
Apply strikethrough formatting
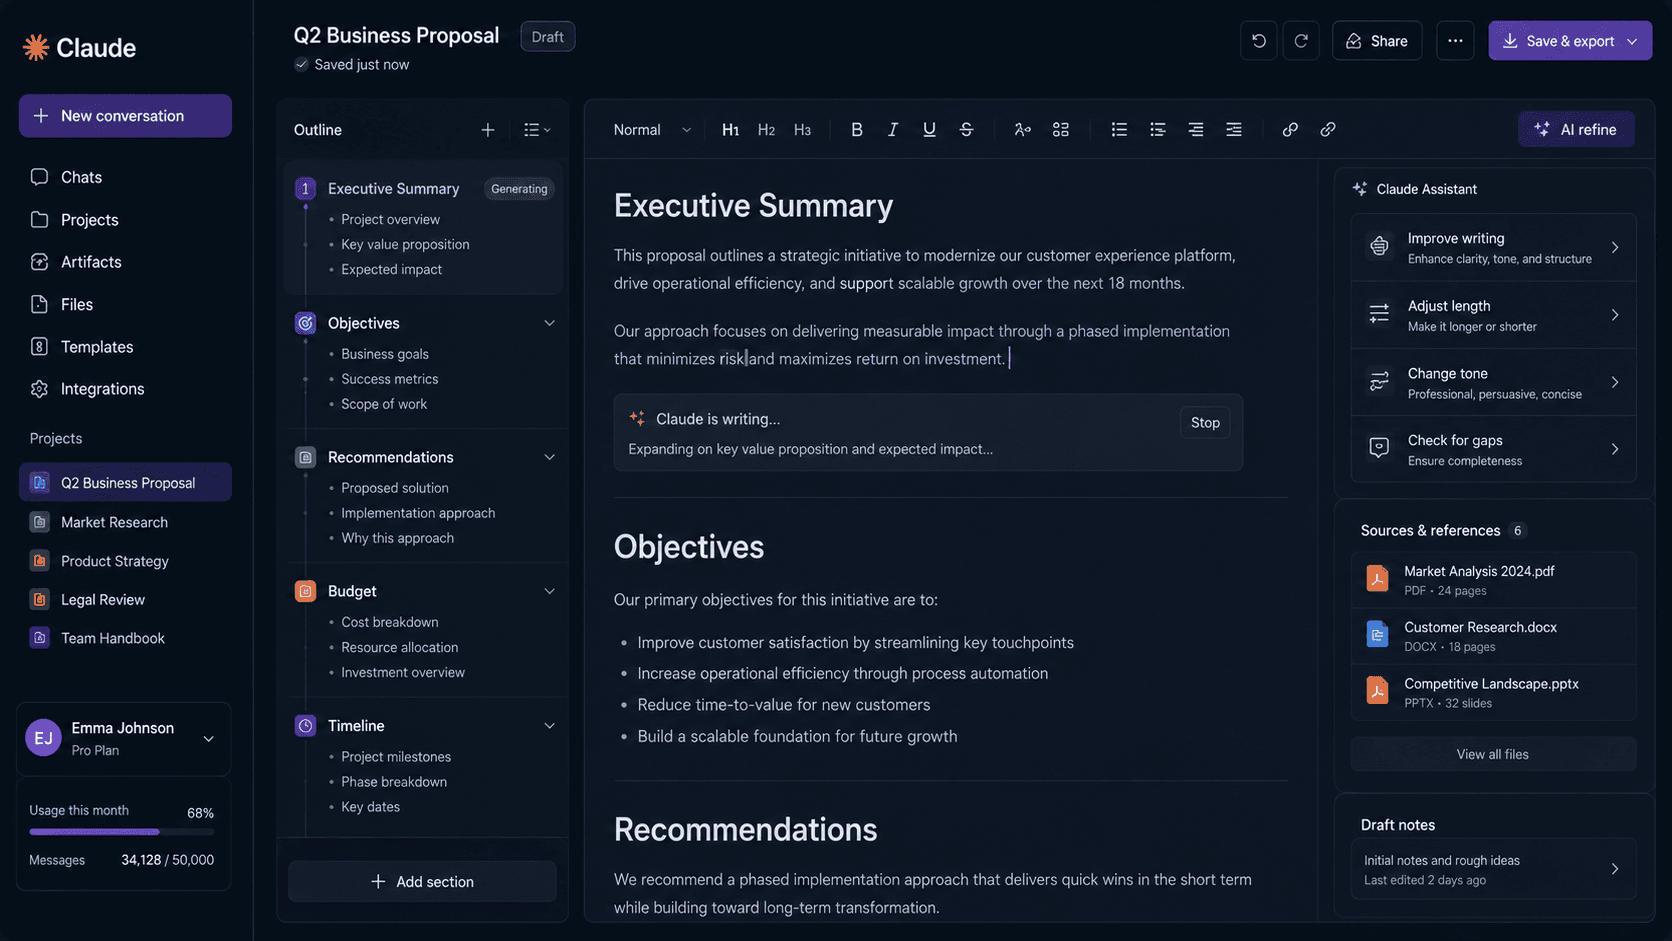click(x=966, y=129)
